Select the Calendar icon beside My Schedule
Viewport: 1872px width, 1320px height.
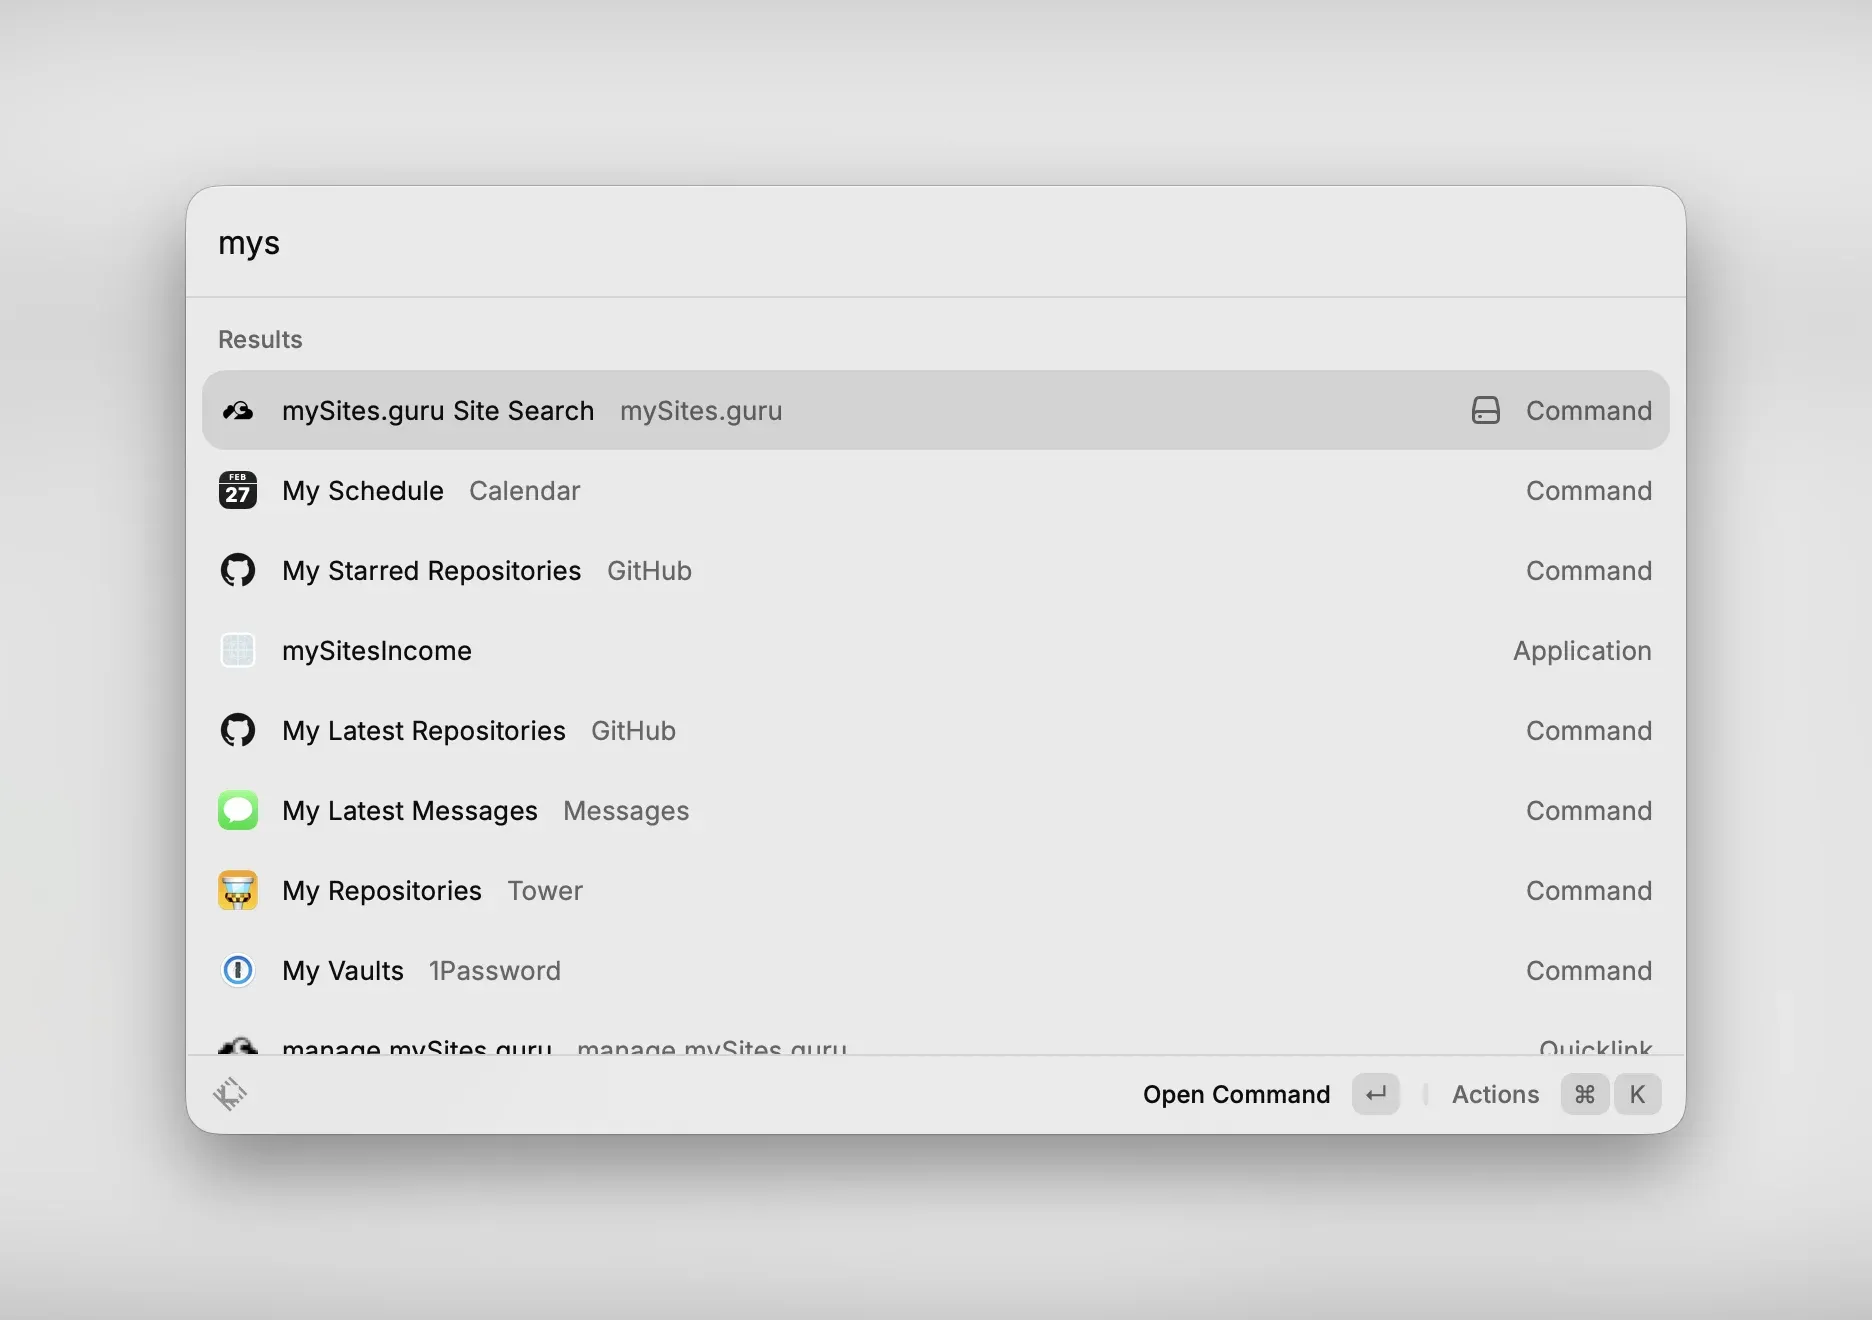pos(237,490)
